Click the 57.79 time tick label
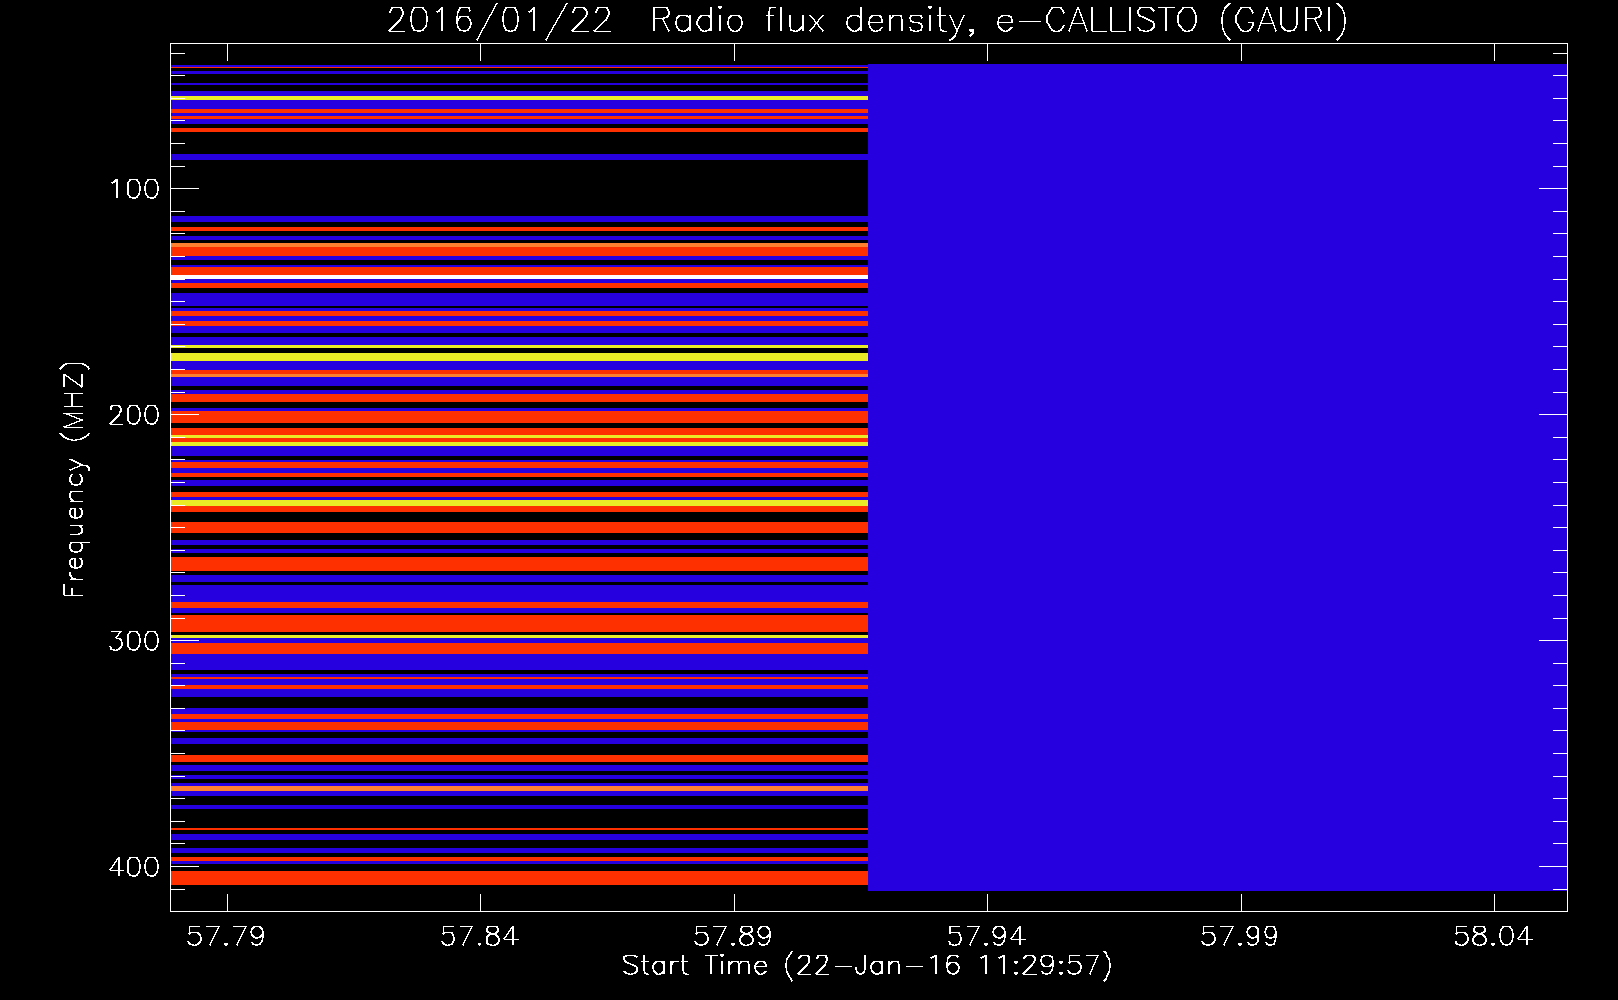Screen dimensions: 1618x1000 pyautogui.click(x=227, y=936)
